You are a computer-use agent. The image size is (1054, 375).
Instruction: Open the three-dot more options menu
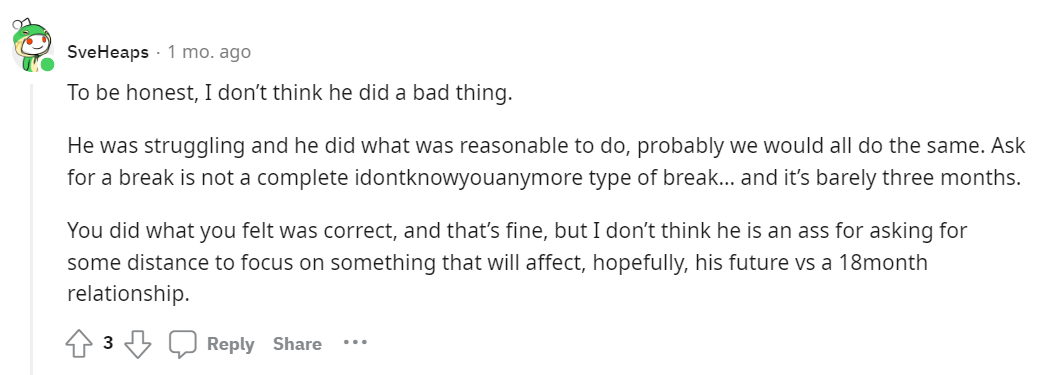coord(355,343)
